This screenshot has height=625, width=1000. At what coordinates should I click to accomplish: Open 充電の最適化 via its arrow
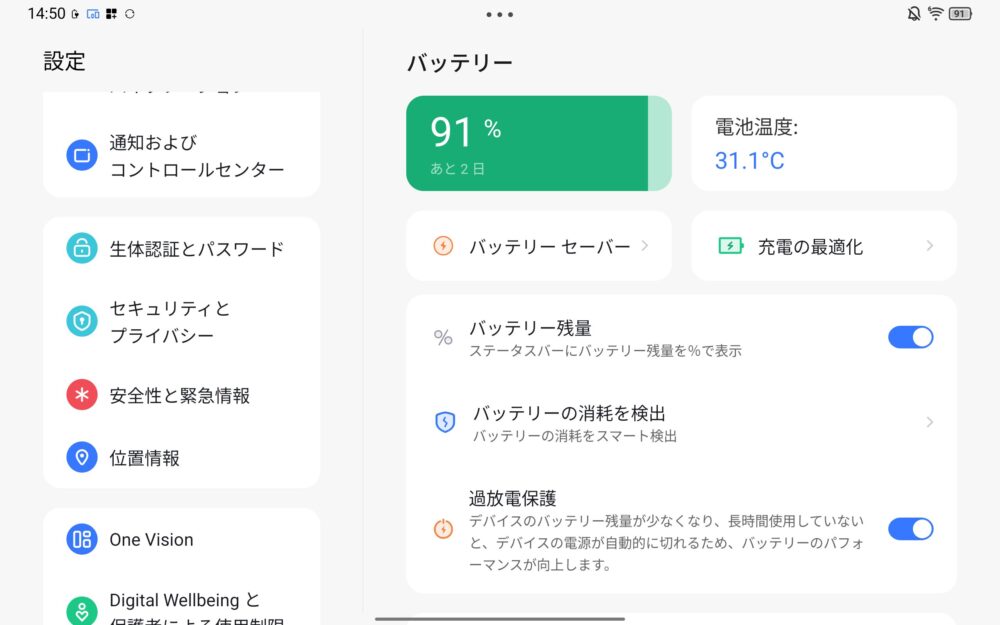coord(930,246)
